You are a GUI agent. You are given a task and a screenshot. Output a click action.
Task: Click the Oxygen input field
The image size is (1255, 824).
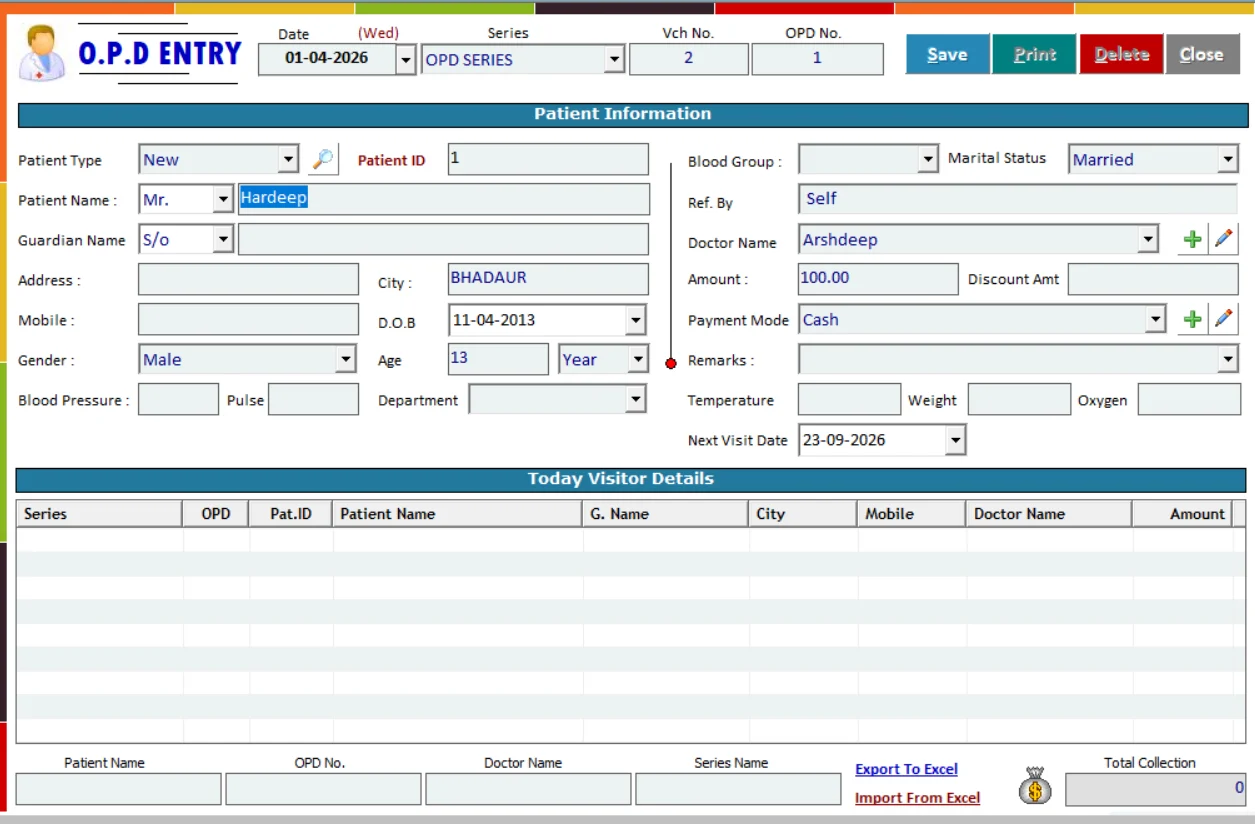[x=1188, y=399]
